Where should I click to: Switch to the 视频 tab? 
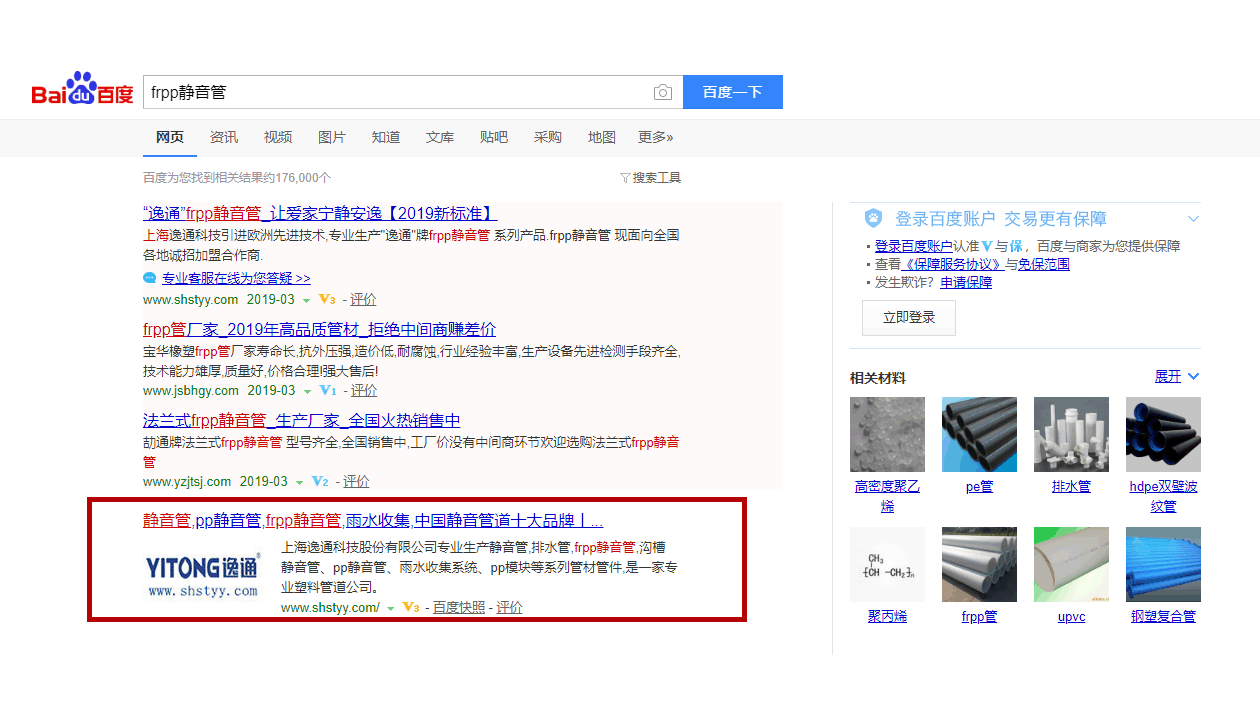(x=278, y=137)
